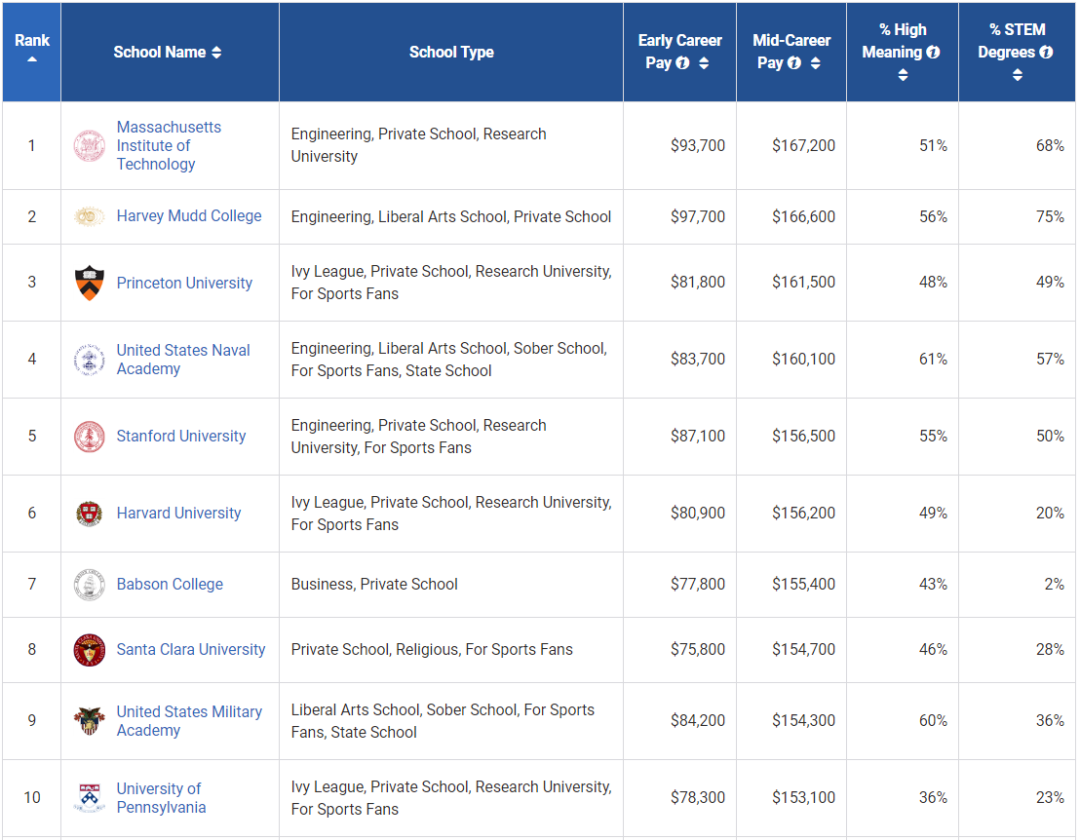
Task: Sort table by School Name arrows
Action: 217,52
